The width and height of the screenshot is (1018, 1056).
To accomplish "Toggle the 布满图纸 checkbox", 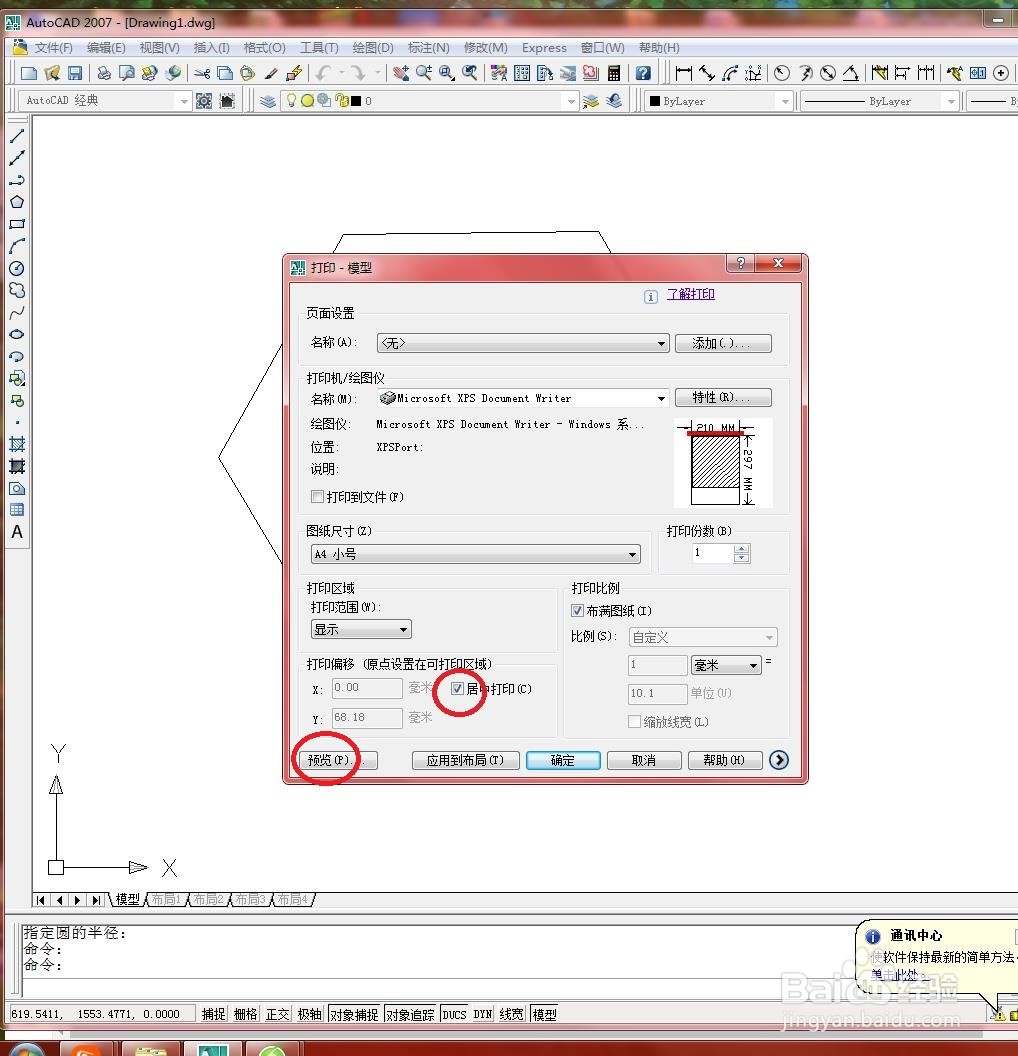I will coord(577,611).
